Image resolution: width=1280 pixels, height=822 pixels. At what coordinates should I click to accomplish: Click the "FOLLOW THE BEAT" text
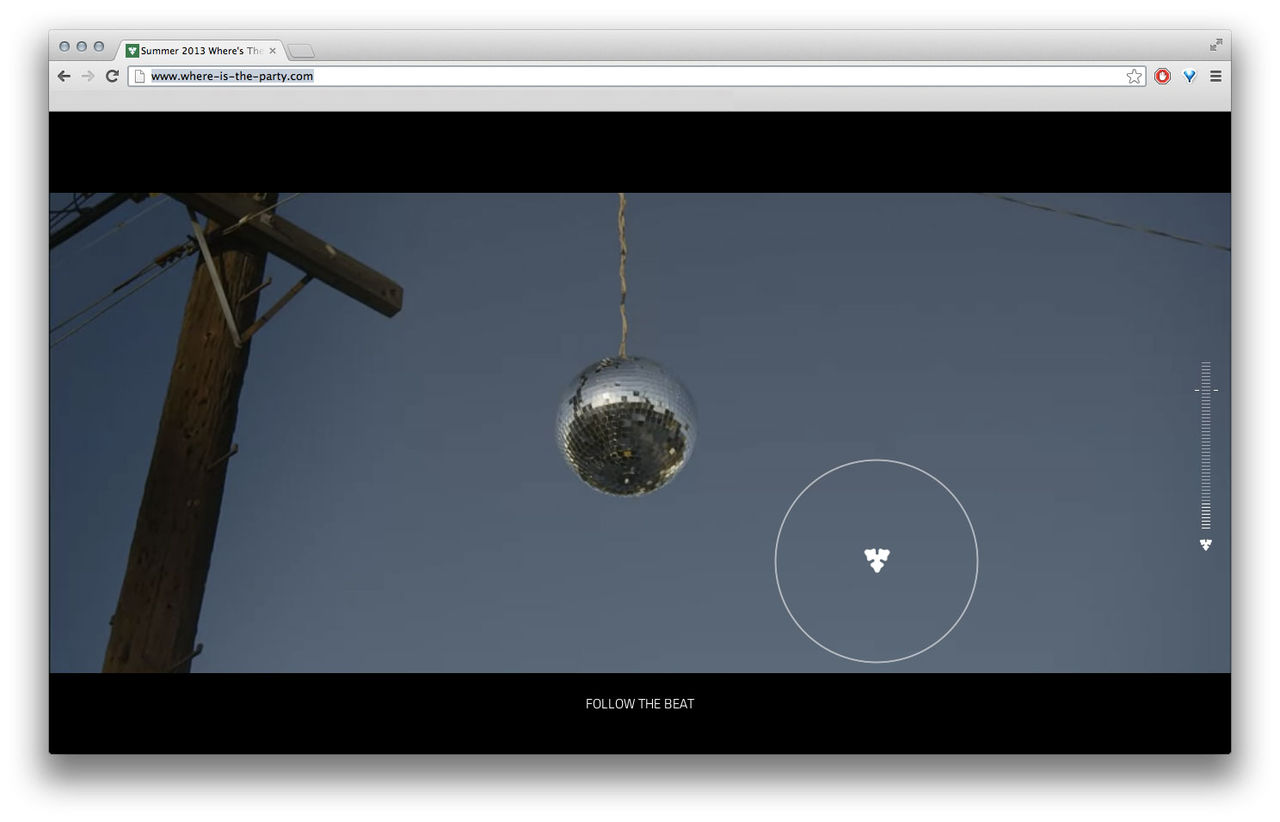(x=639, y=704)
